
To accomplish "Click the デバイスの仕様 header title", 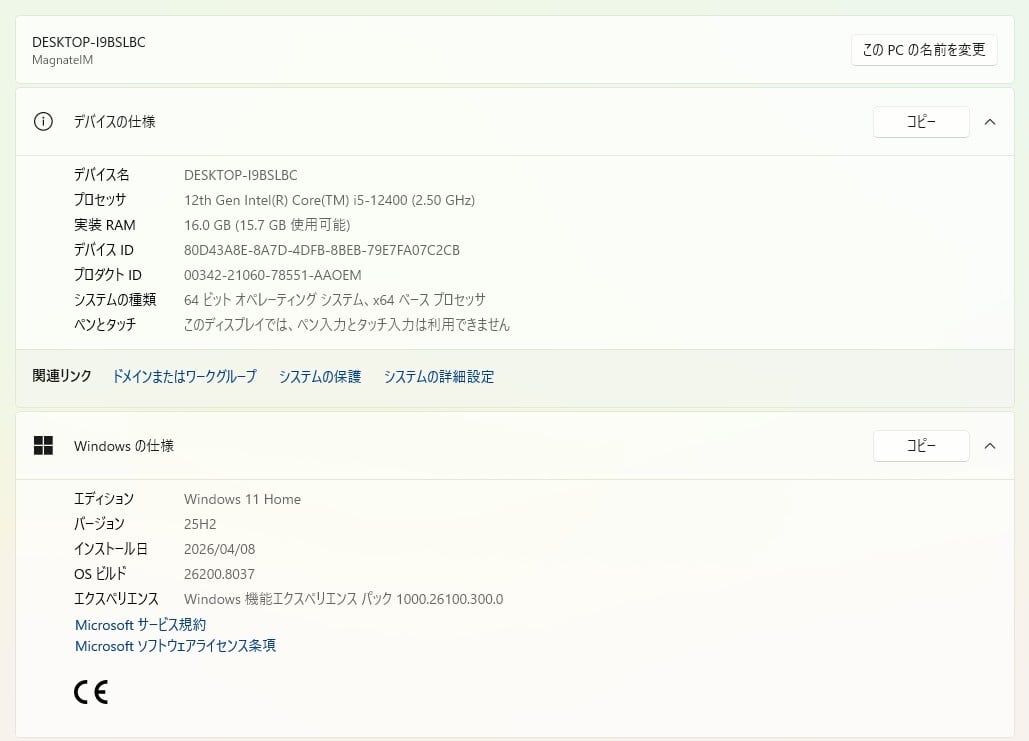I will tap(115, 121).
